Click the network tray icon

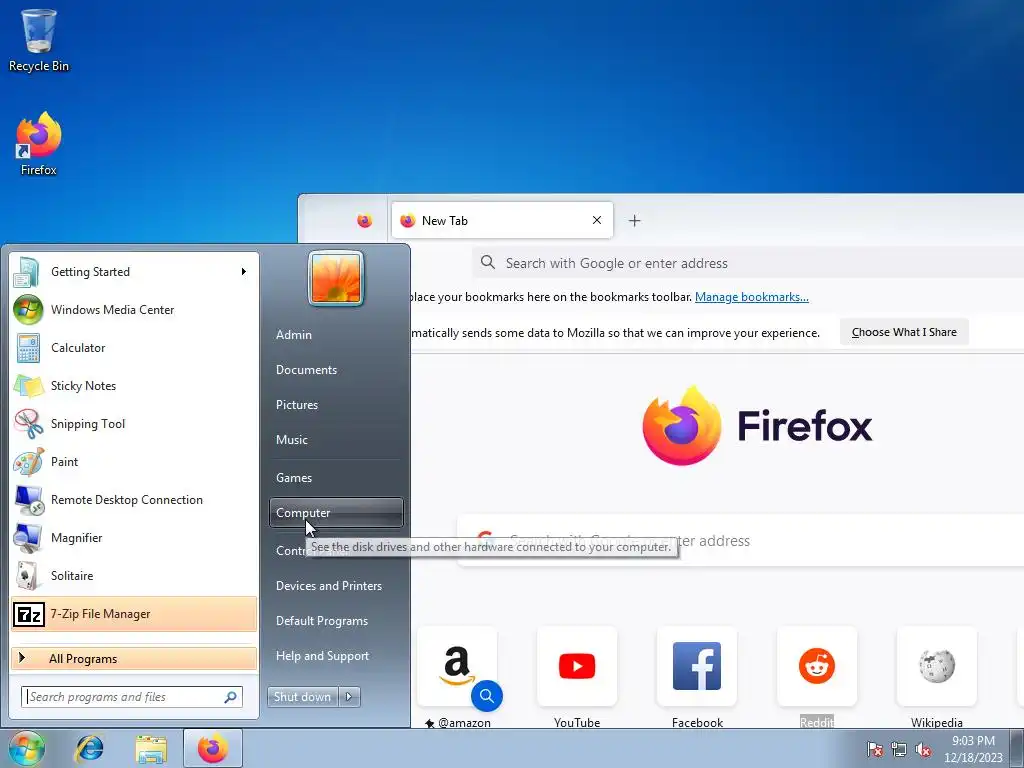click(899, 749)
